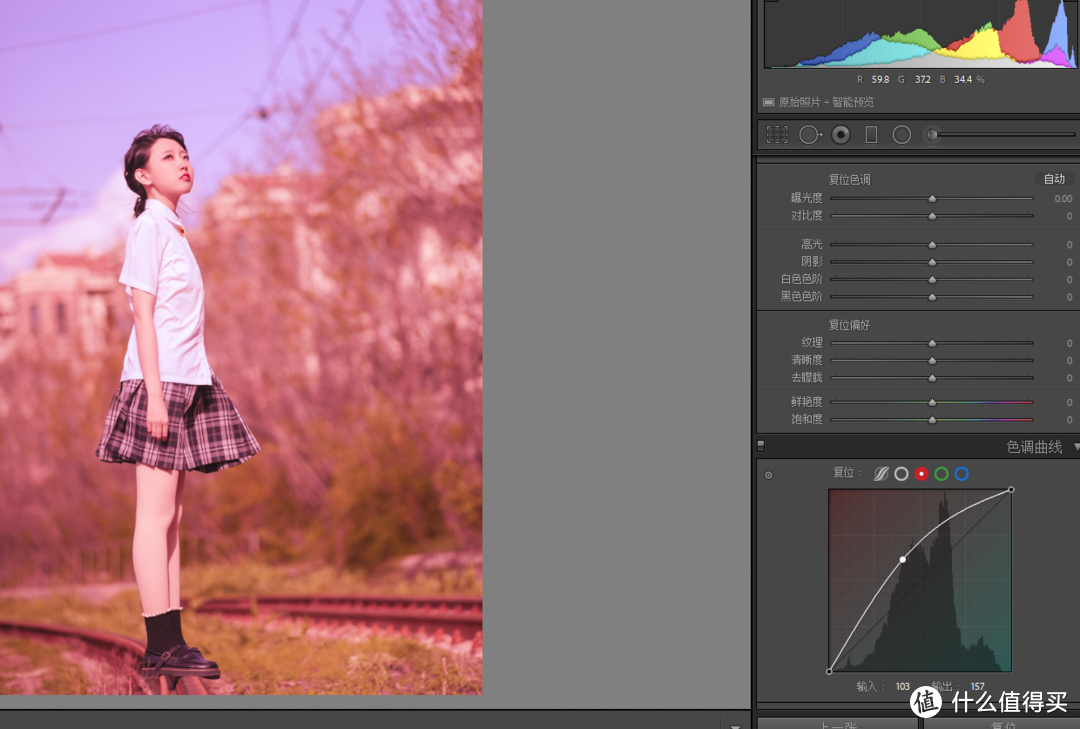Open the toolbar options triangle below preview
Viewport: 1080px width, 729px height.
pyautogui.click(x=735, y=726)
